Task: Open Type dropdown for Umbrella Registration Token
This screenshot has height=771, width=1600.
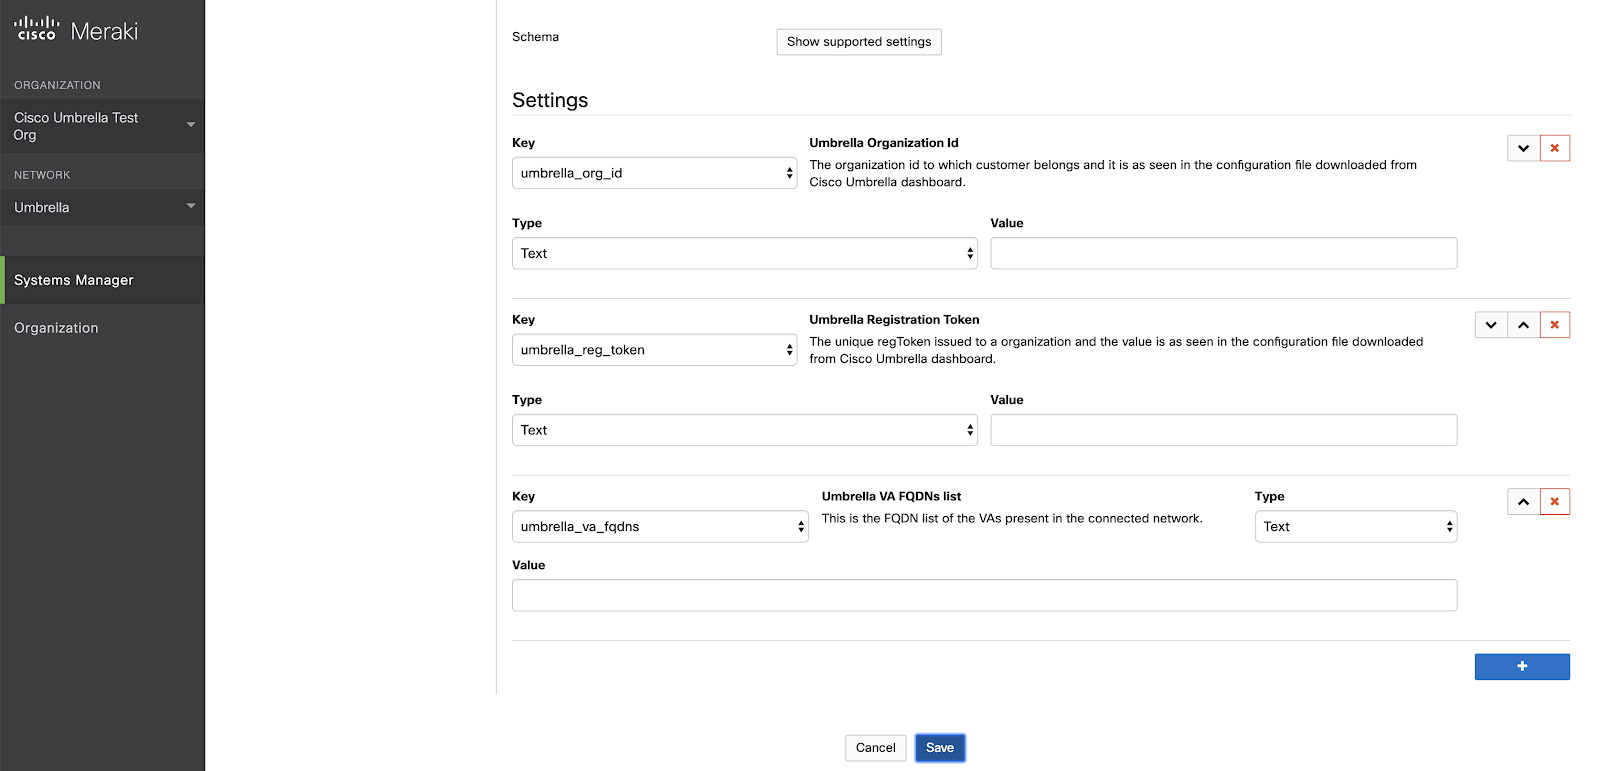Action: pyautogui.click(x=745, y=430)
